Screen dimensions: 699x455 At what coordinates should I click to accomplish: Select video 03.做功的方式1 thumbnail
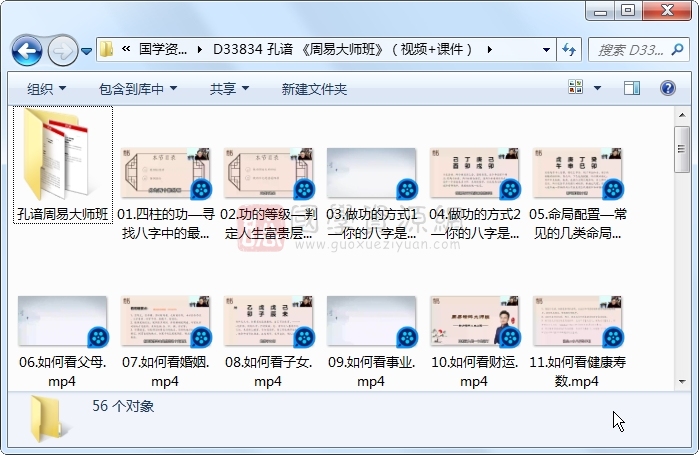point(371,173)
